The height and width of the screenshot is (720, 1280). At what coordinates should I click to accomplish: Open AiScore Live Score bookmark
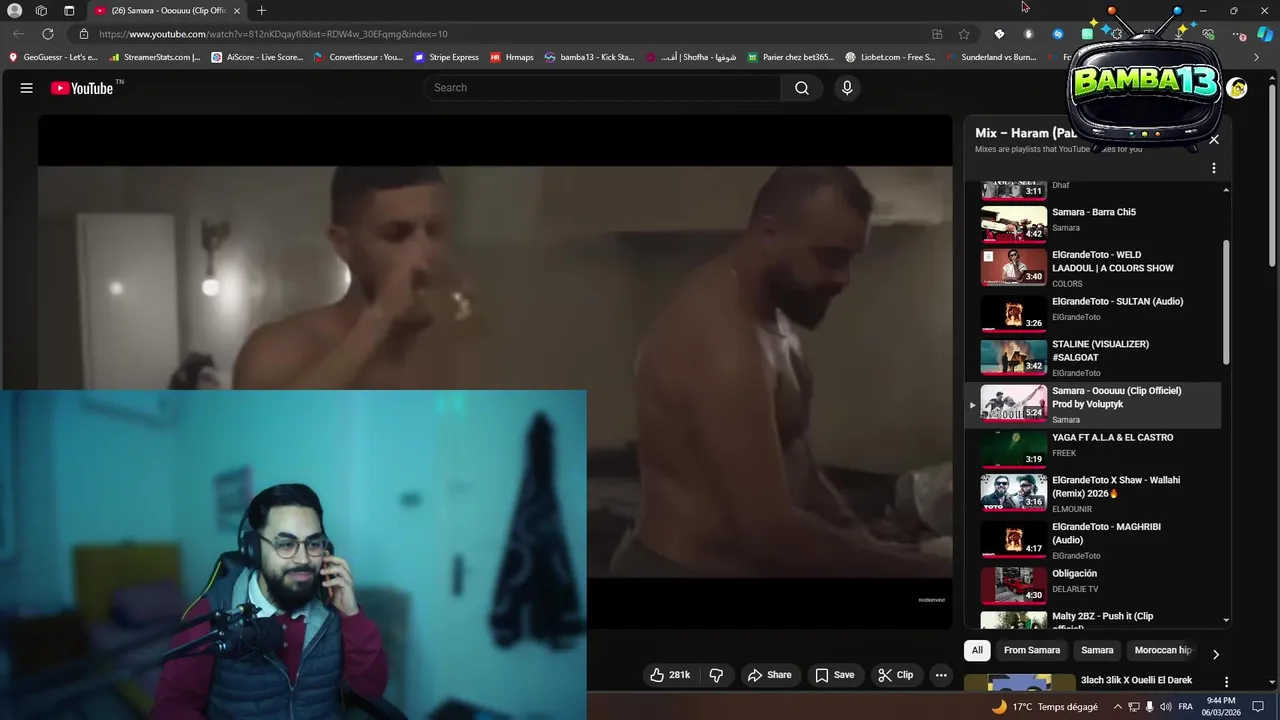click(x=257, y=57)
